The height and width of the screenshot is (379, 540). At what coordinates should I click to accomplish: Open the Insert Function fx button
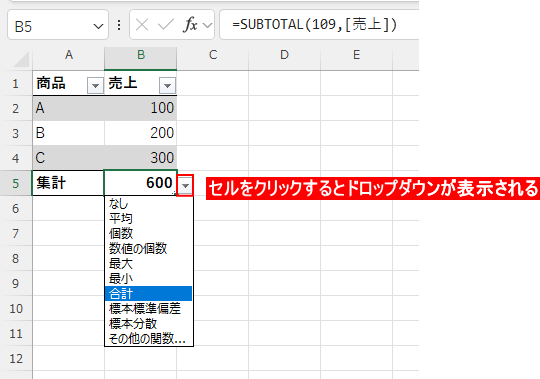[190, 25]
